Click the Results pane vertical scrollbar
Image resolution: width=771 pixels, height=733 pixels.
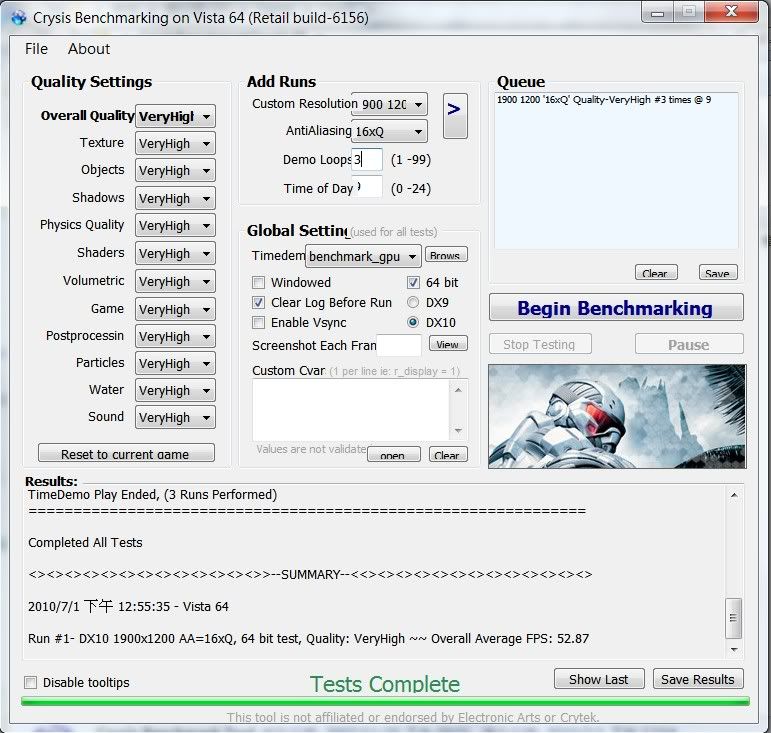(x=734, y=610)
